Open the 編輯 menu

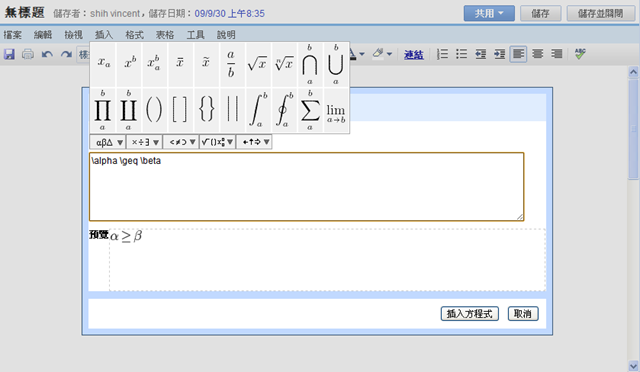click(43, 35)
